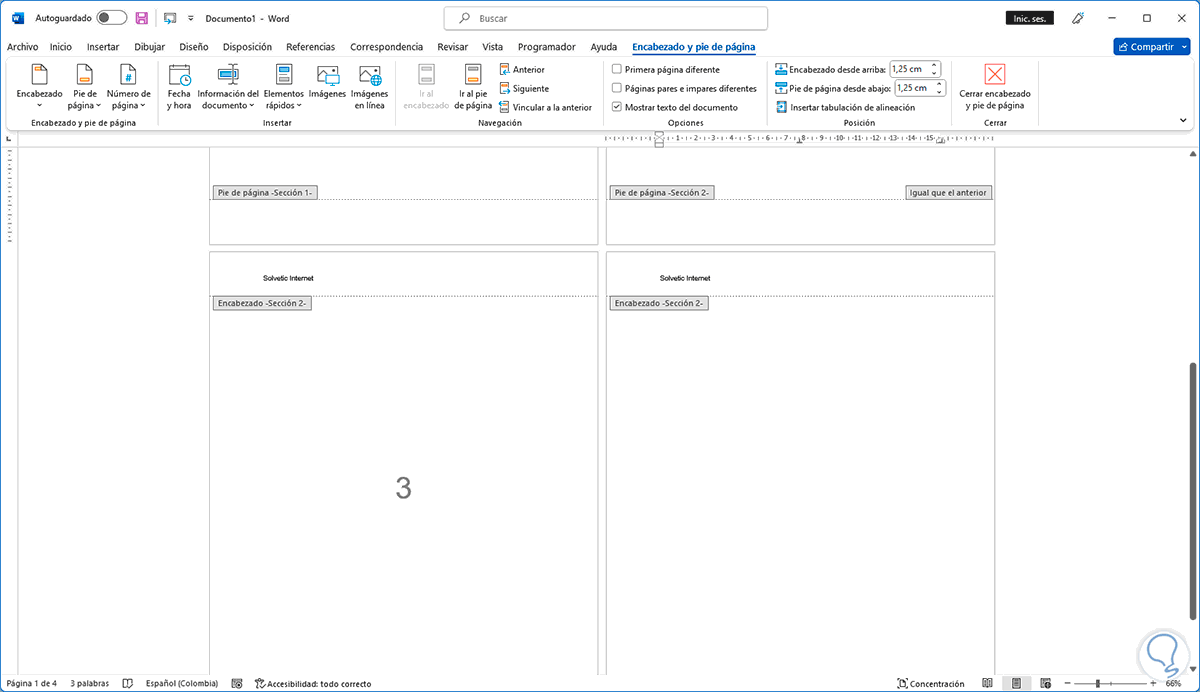
Task: Switch to the Ayuda tab
Action: click(604, 47)
